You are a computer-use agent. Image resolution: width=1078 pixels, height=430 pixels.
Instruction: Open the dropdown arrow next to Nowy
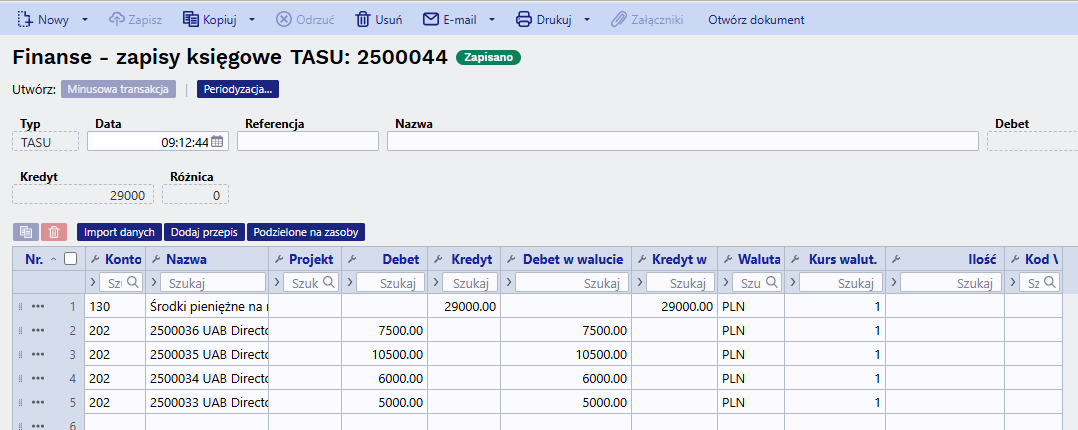85,20
